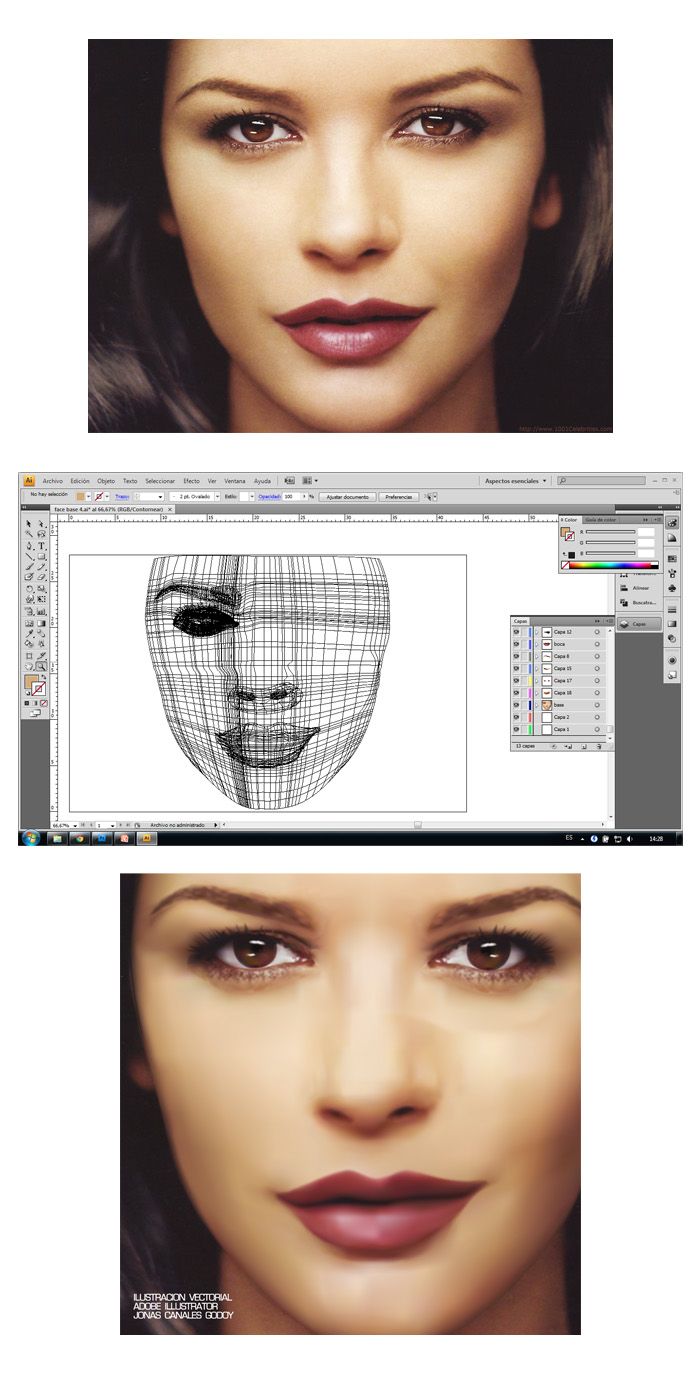Open the Edición menu
Screen dimensions: 700x1400
[80, 480]
